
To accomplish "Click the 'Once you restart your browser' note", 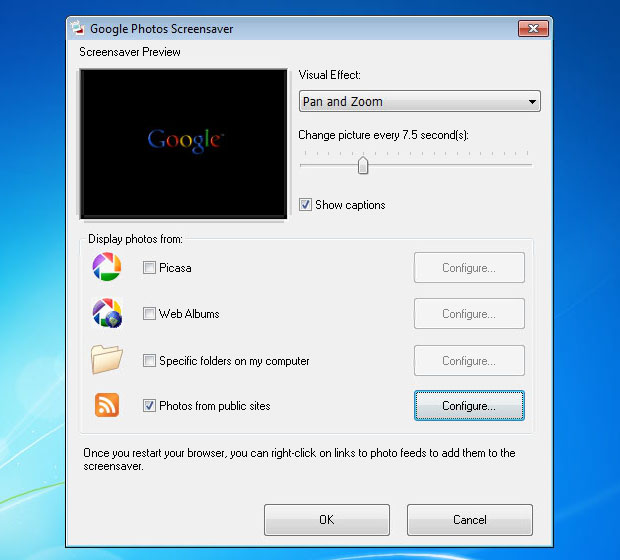I will 299,459.
